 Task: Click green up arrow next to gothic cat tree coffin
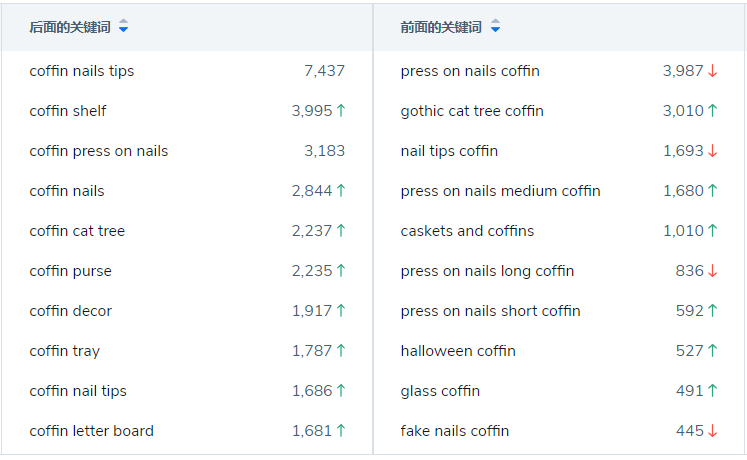(712, 111)
